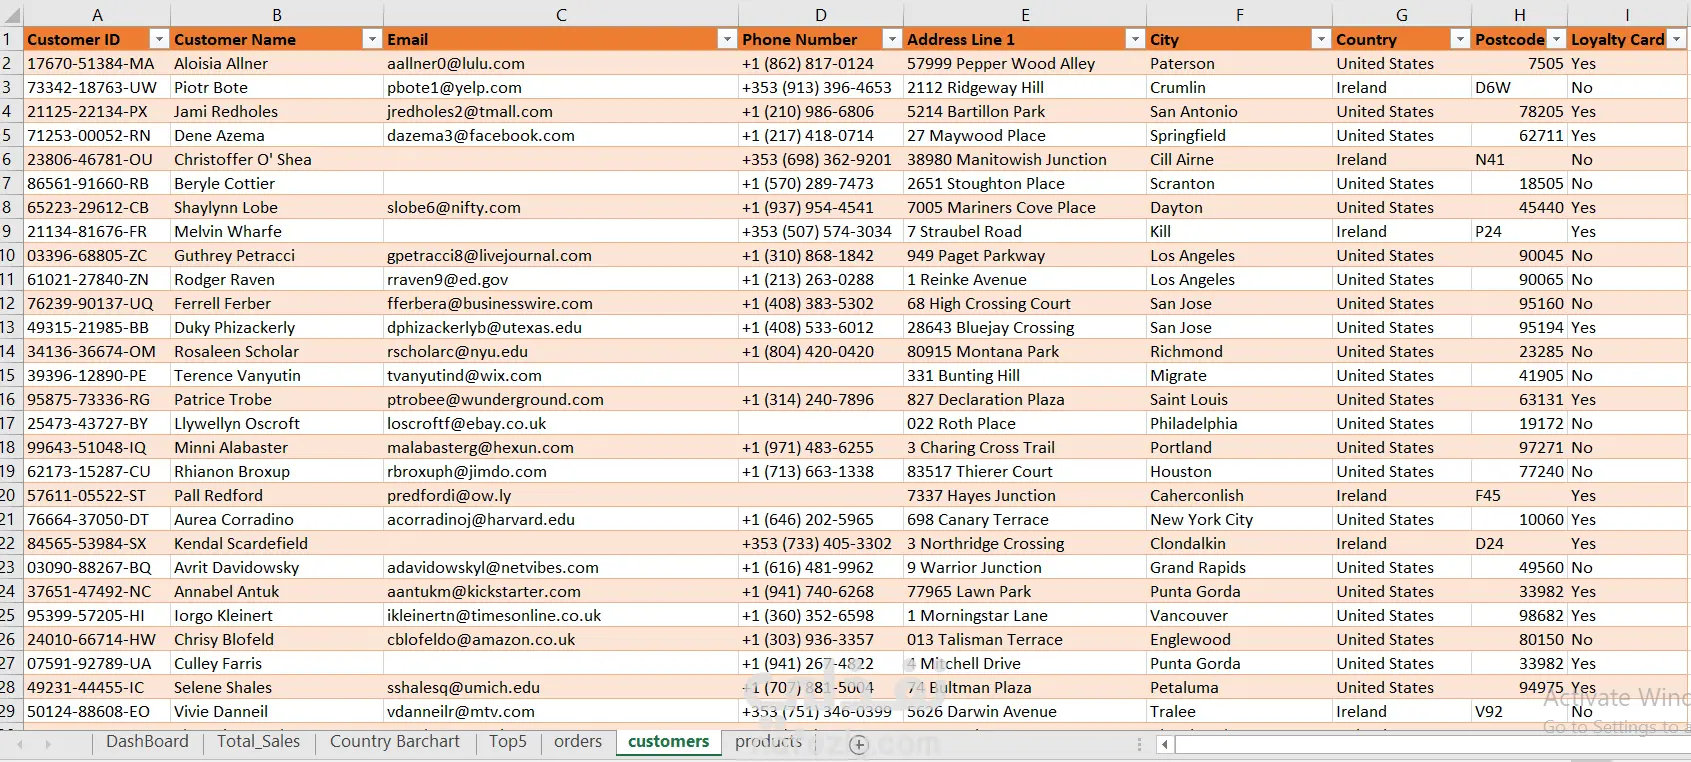The width and height of the screenshot is (1691, 762).
Task: Switch to the orders sheet tab
Action: pos(578,742)
